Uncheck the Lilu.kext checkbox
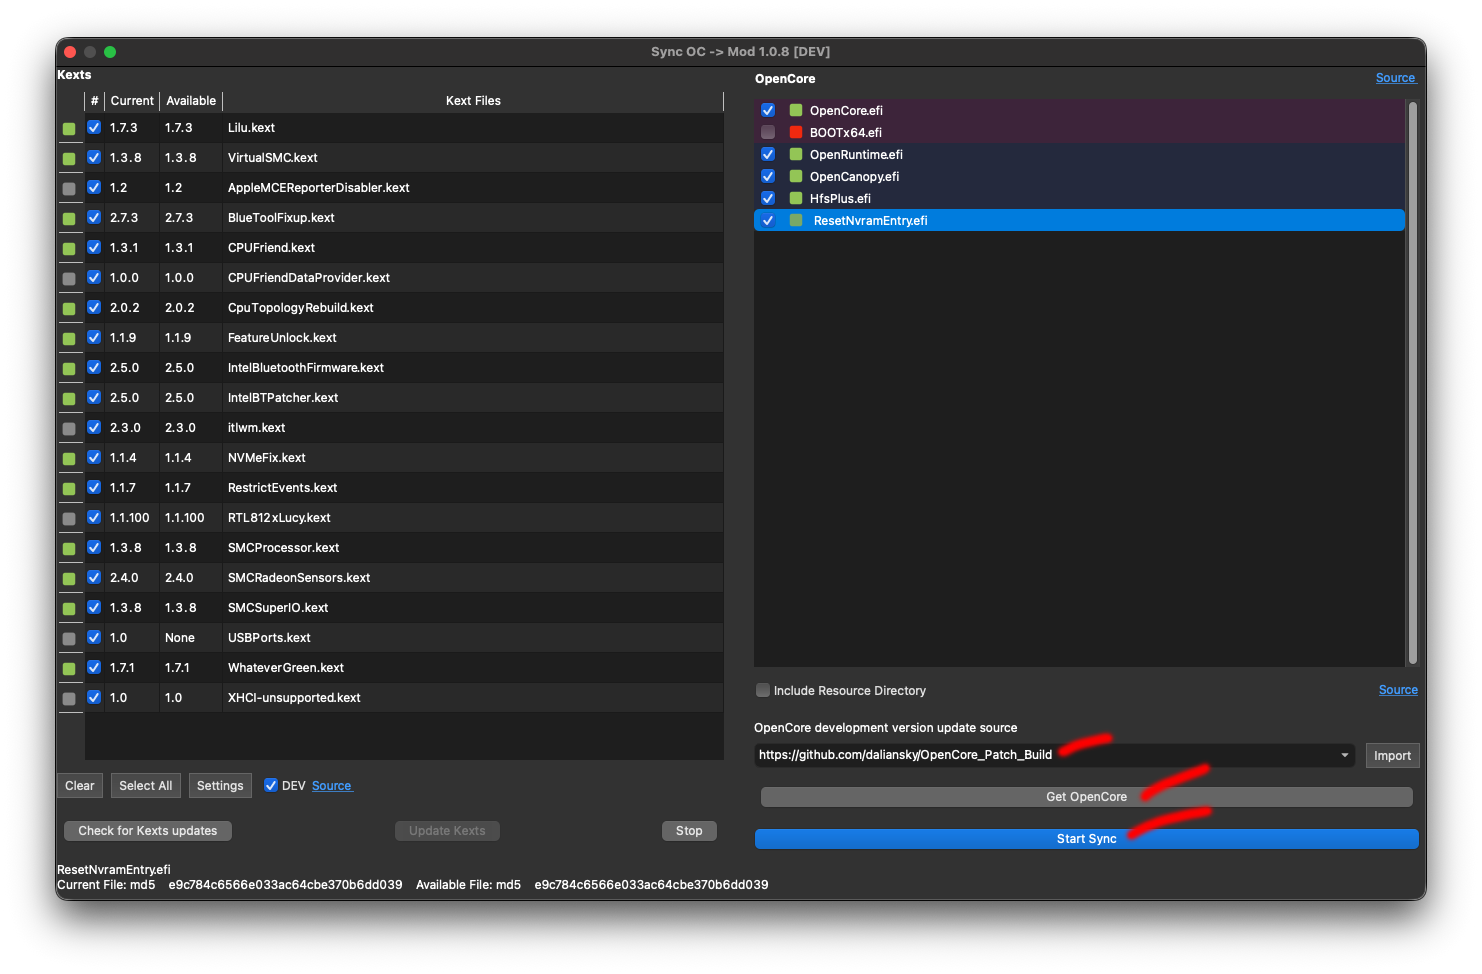The image size is (1482, 974). click(94, 127)
